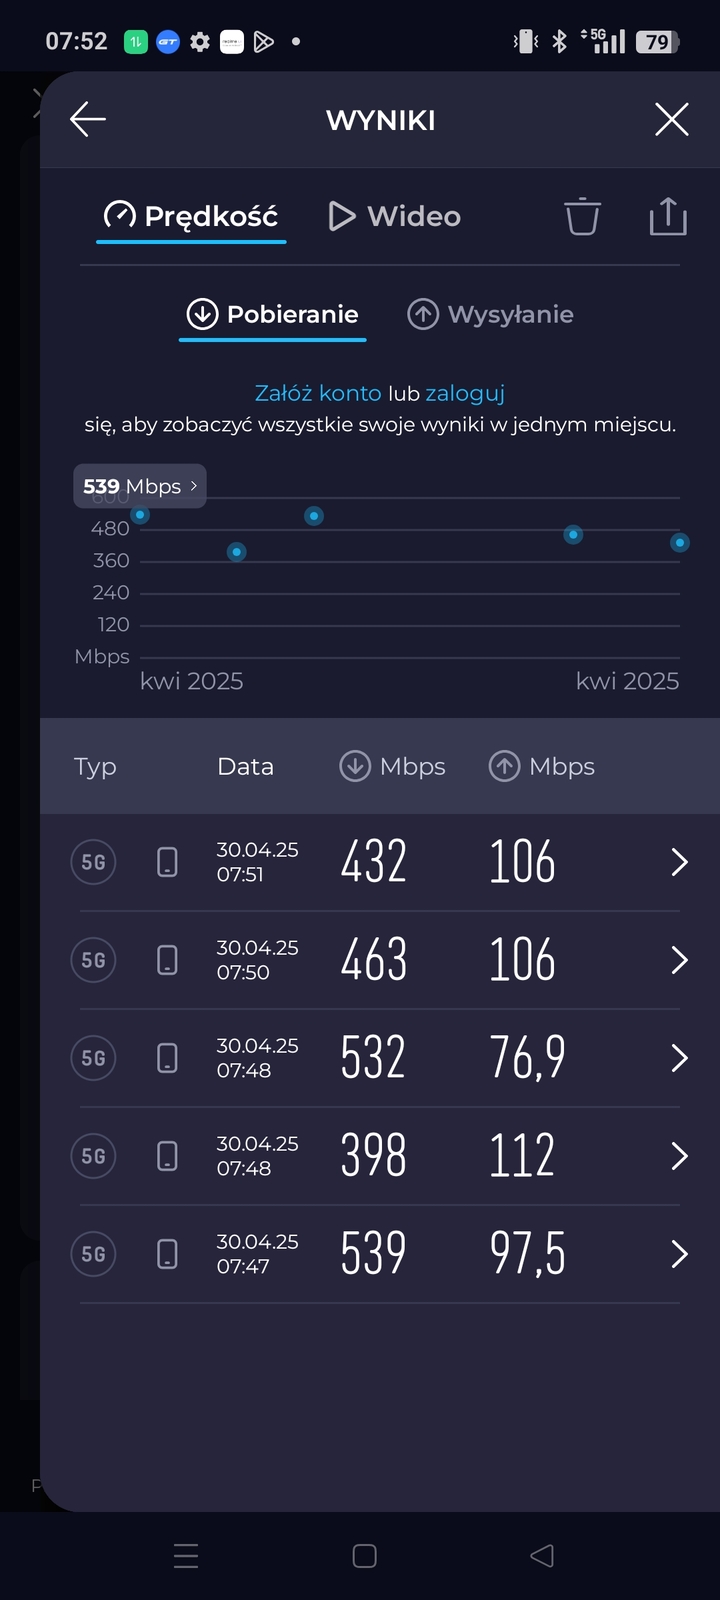
Task: Share results using the share icon
Action: pyautogui.click(x=668, y=216)
